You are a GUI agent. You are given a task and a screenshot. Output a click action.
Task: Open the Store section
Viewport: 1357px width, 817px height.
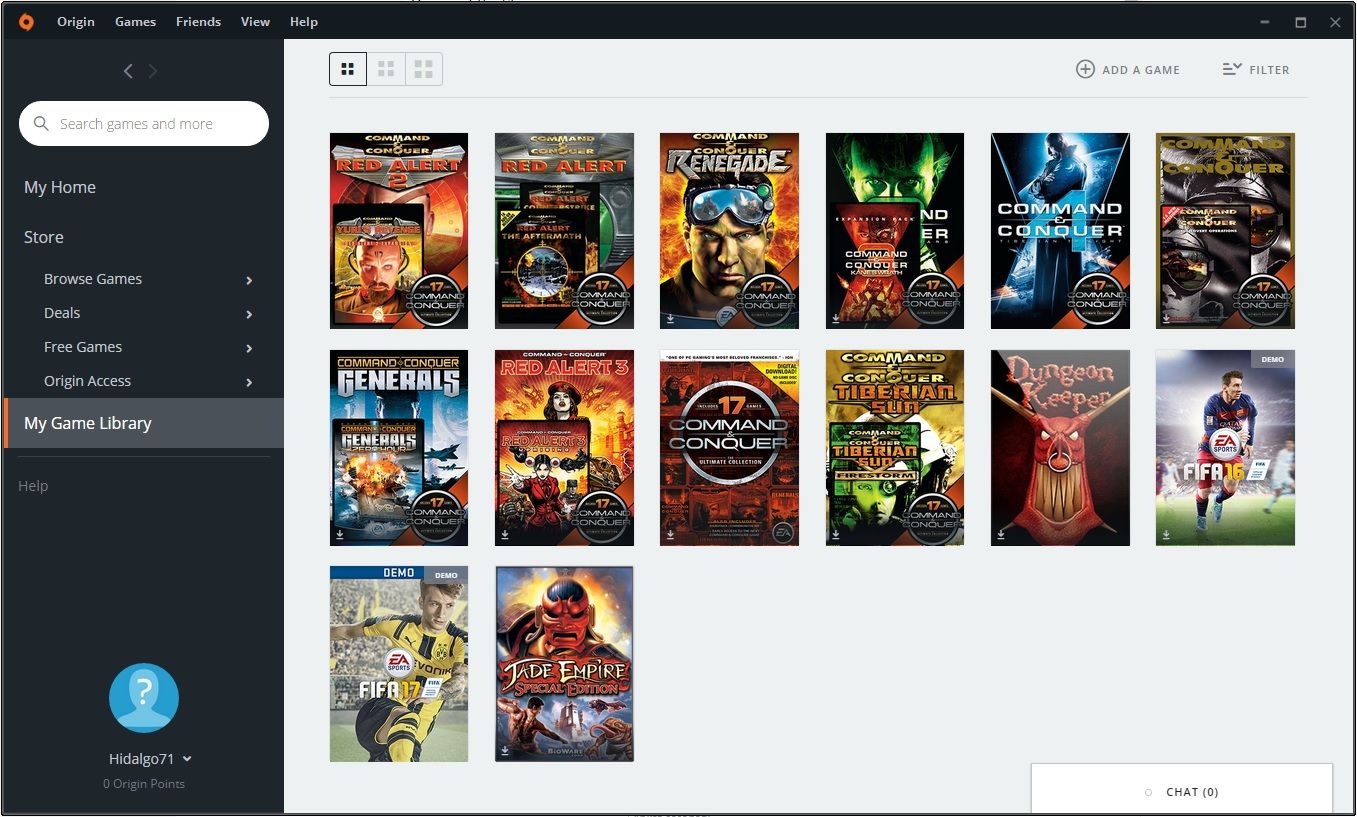(x=44, y=237)
